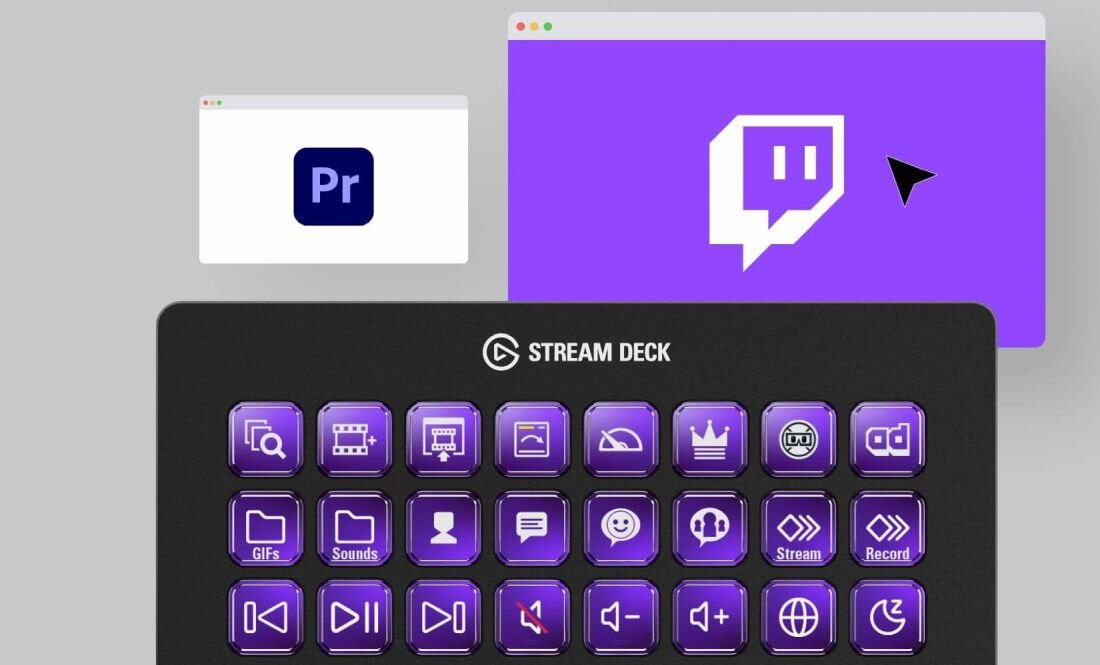The height and width of the screenshot is (665, 1100).
Task: Click the Premiere Pro icon
Action: pos(333,187)
